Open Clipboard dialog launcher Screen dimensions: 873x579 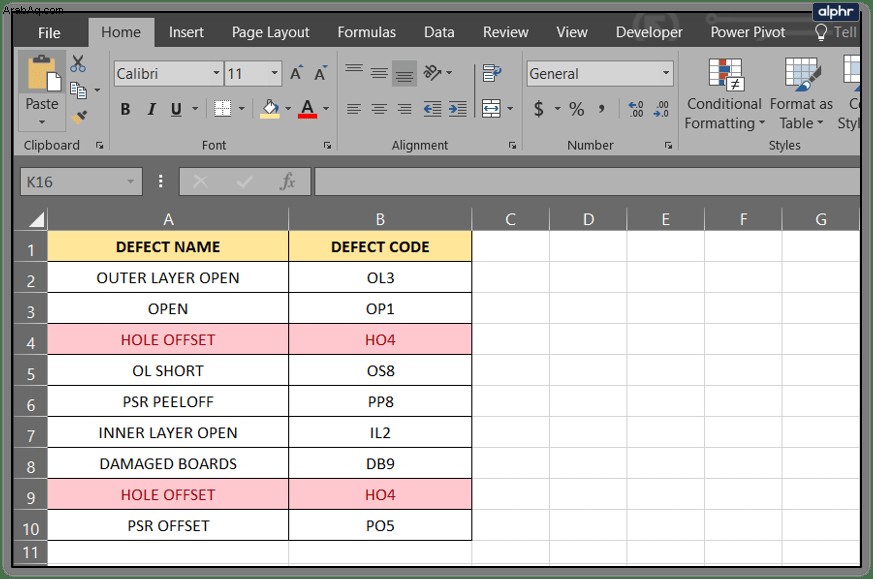click(x=99, y=145)
